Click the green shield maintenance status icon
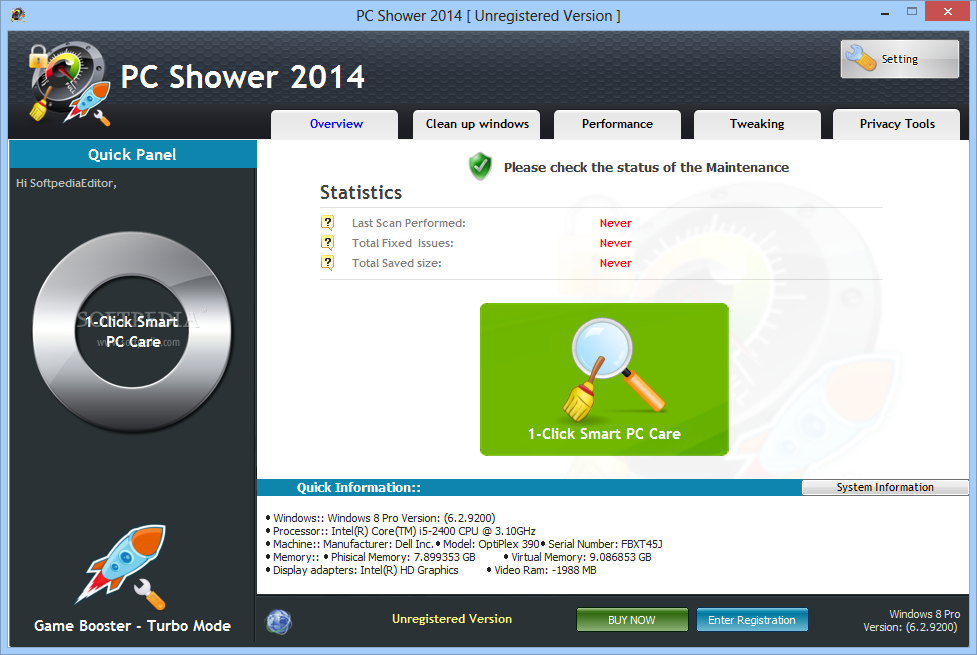Image resolution: width=977 pixels, height=655 pixels. 480,166
